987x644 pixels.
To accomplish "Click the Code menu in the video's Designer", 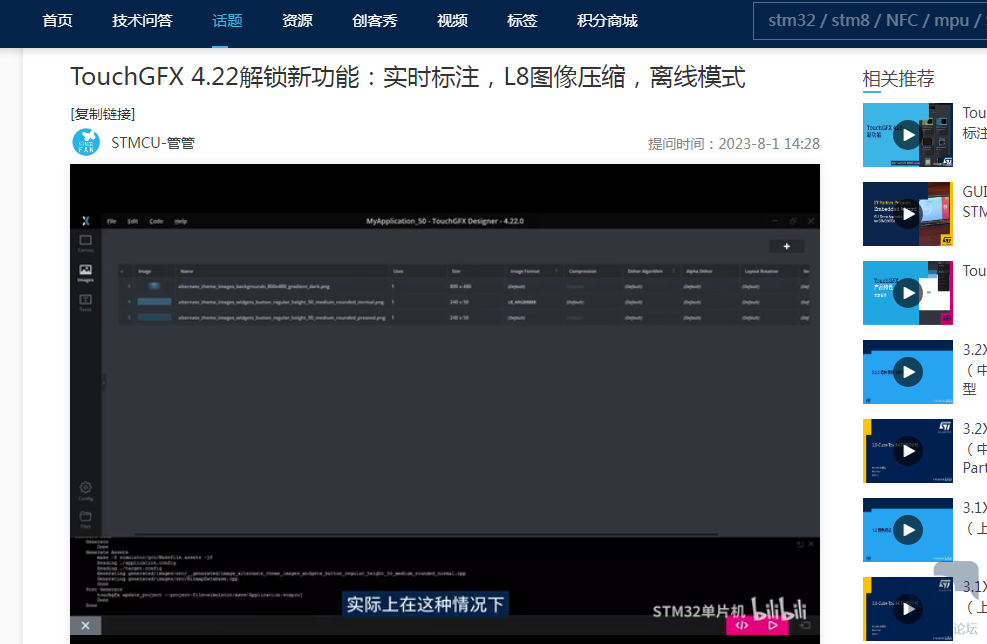I will click(x=156, y=221).
